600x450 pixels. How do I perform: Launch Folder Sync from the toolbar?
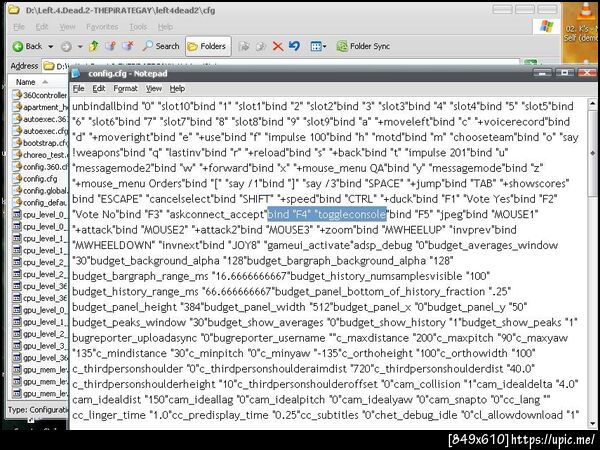click(x=363, y=46)
